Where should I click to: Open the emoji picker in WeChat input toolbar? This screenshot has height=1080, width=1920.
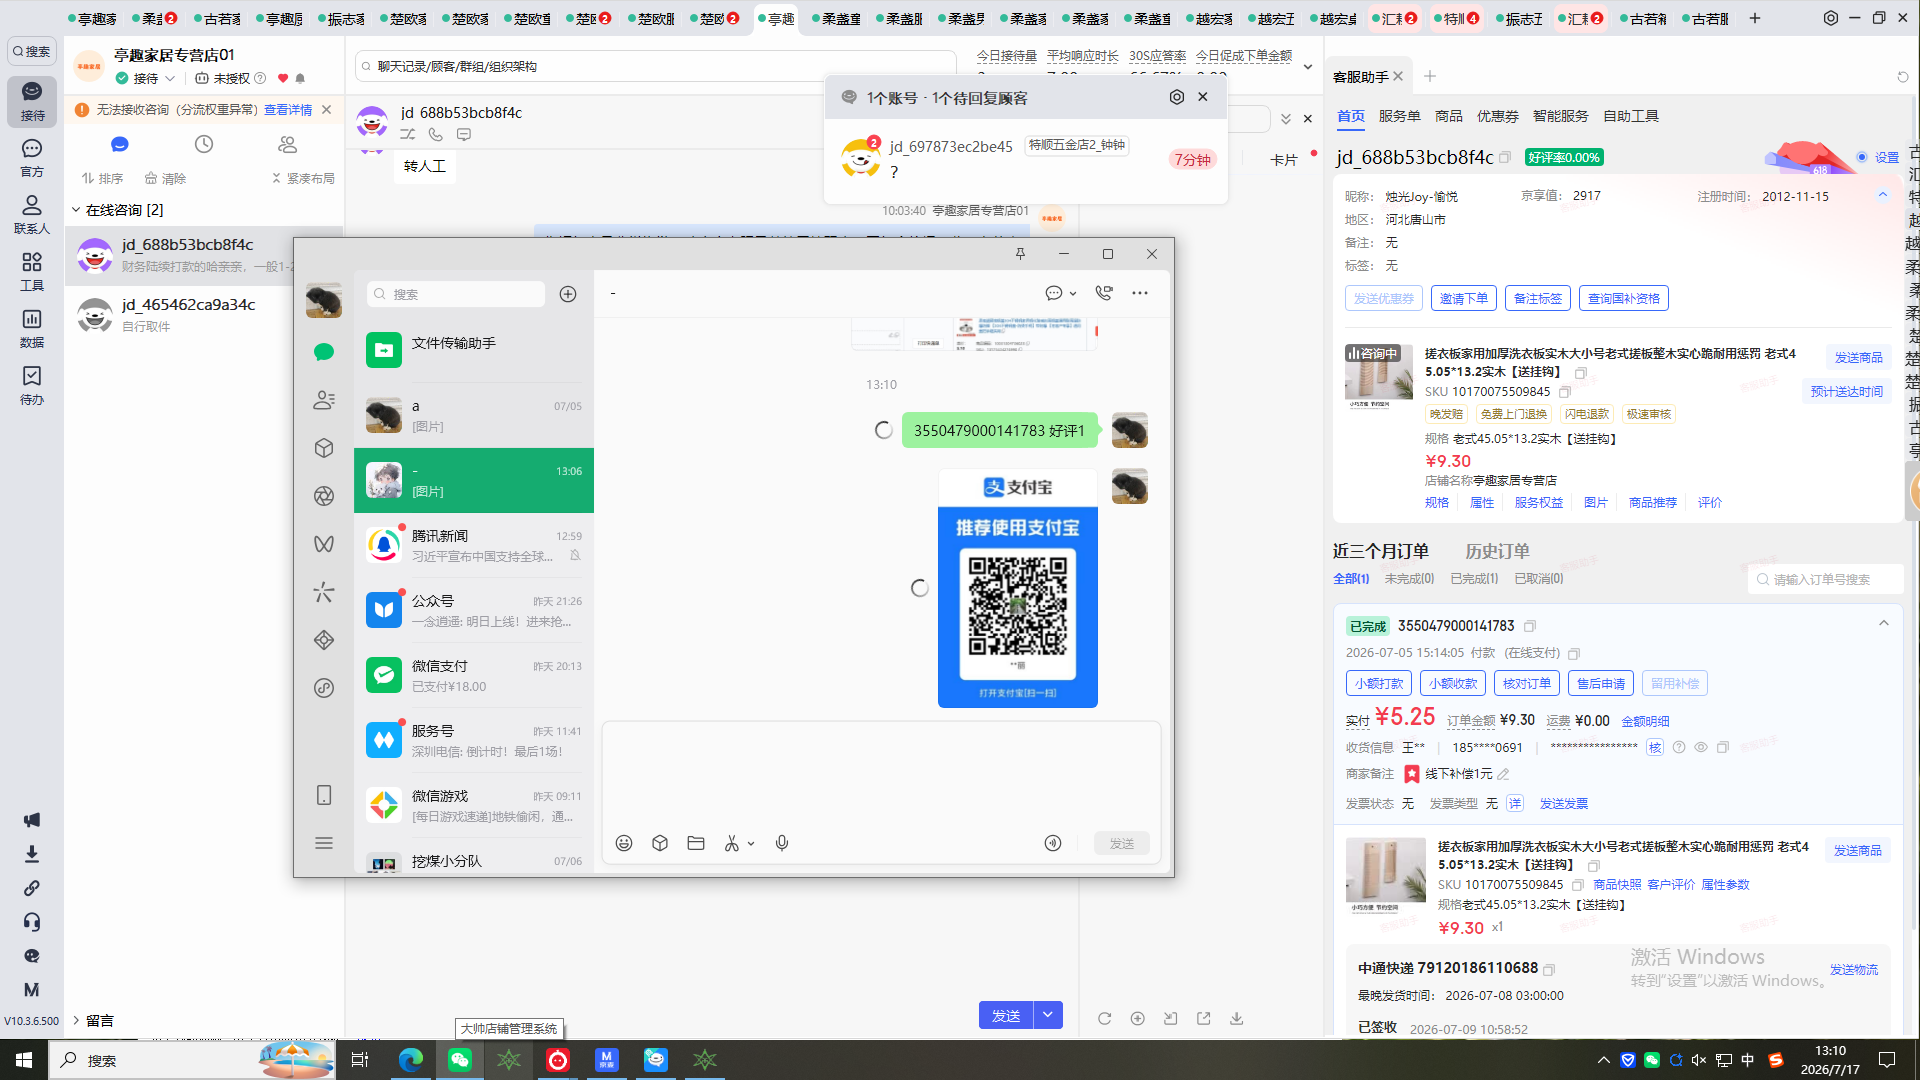(624, 843)
